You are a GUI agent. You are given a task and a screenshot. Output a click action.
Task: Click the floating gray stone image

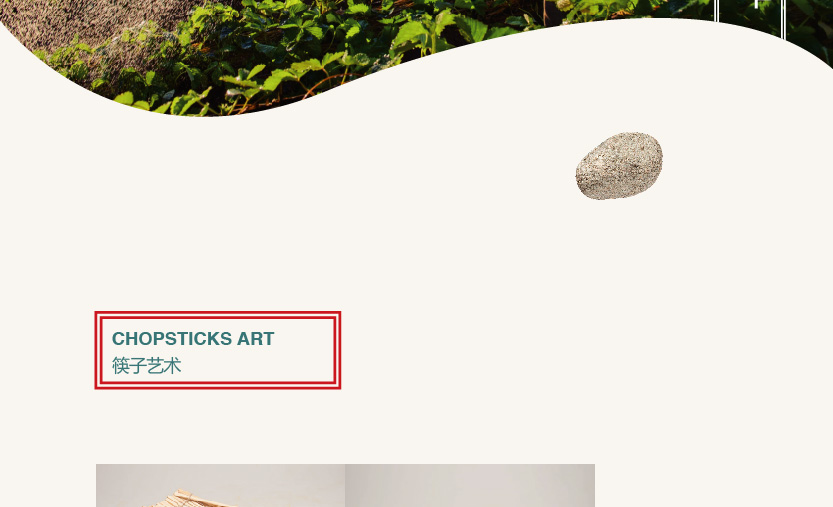(619, 166)
